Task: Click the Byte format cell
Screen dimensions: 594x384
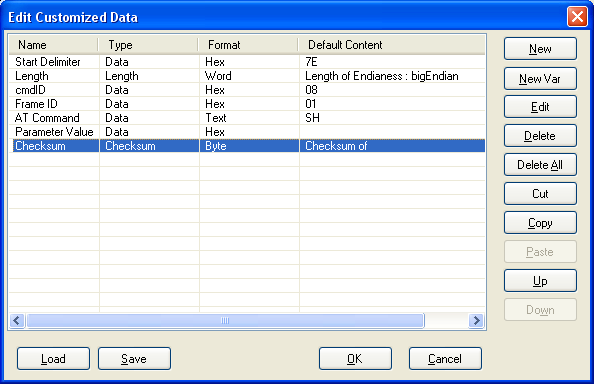Action: point(249,146)
